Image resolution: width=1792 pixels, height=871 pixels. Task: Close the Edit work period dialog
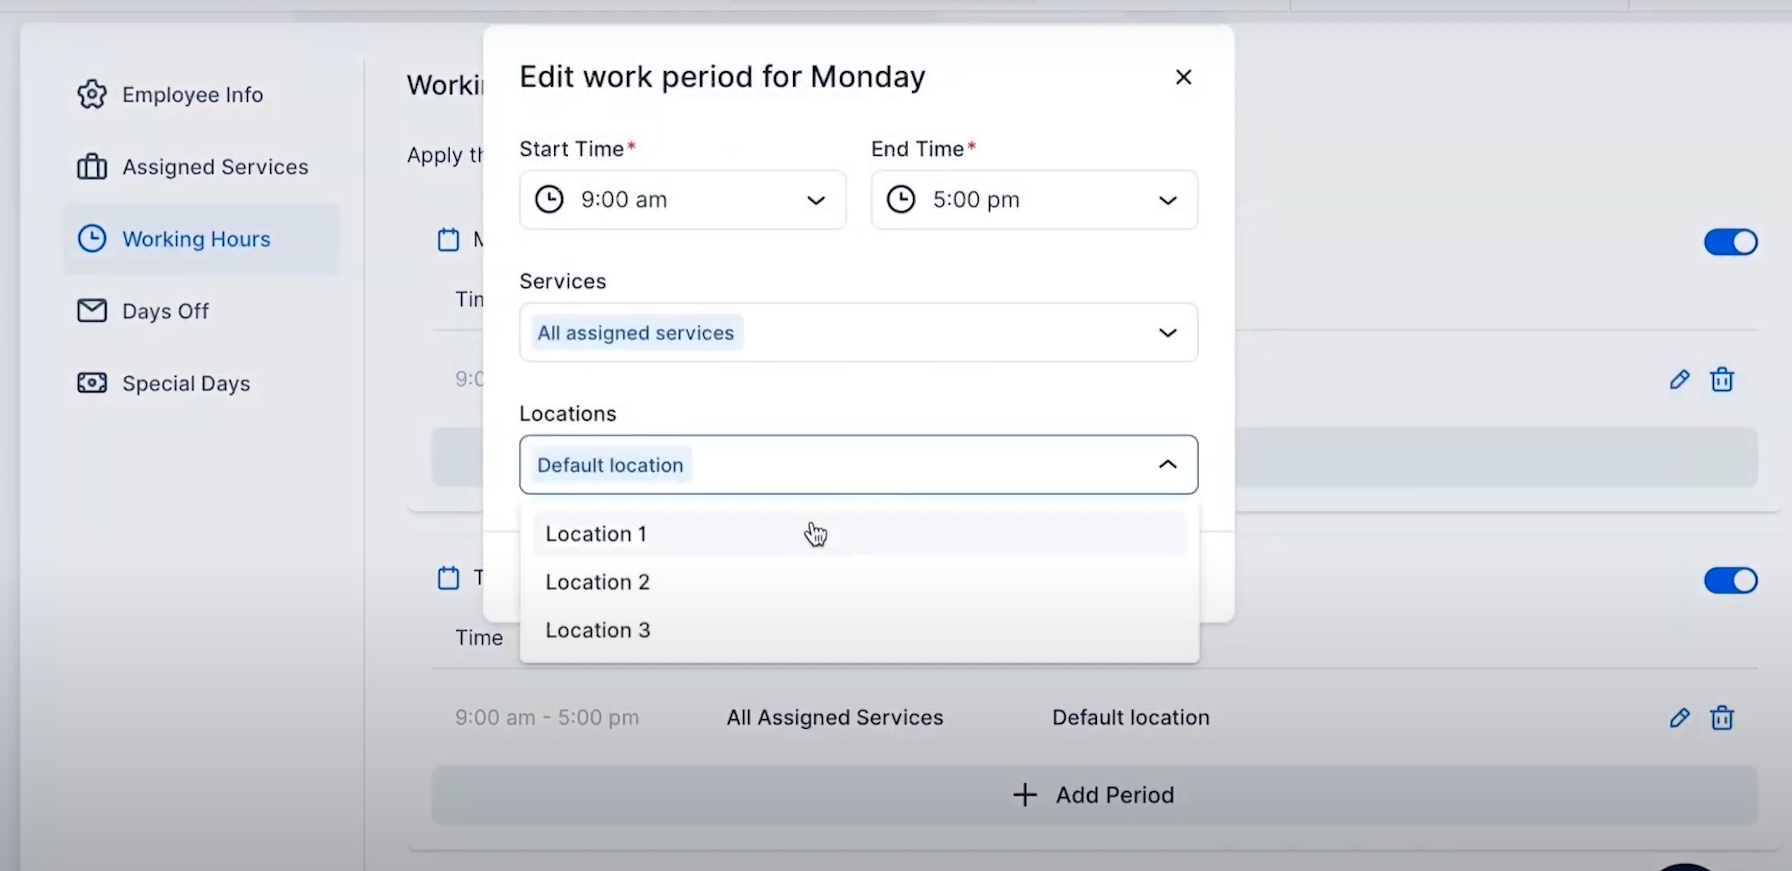1184,77
